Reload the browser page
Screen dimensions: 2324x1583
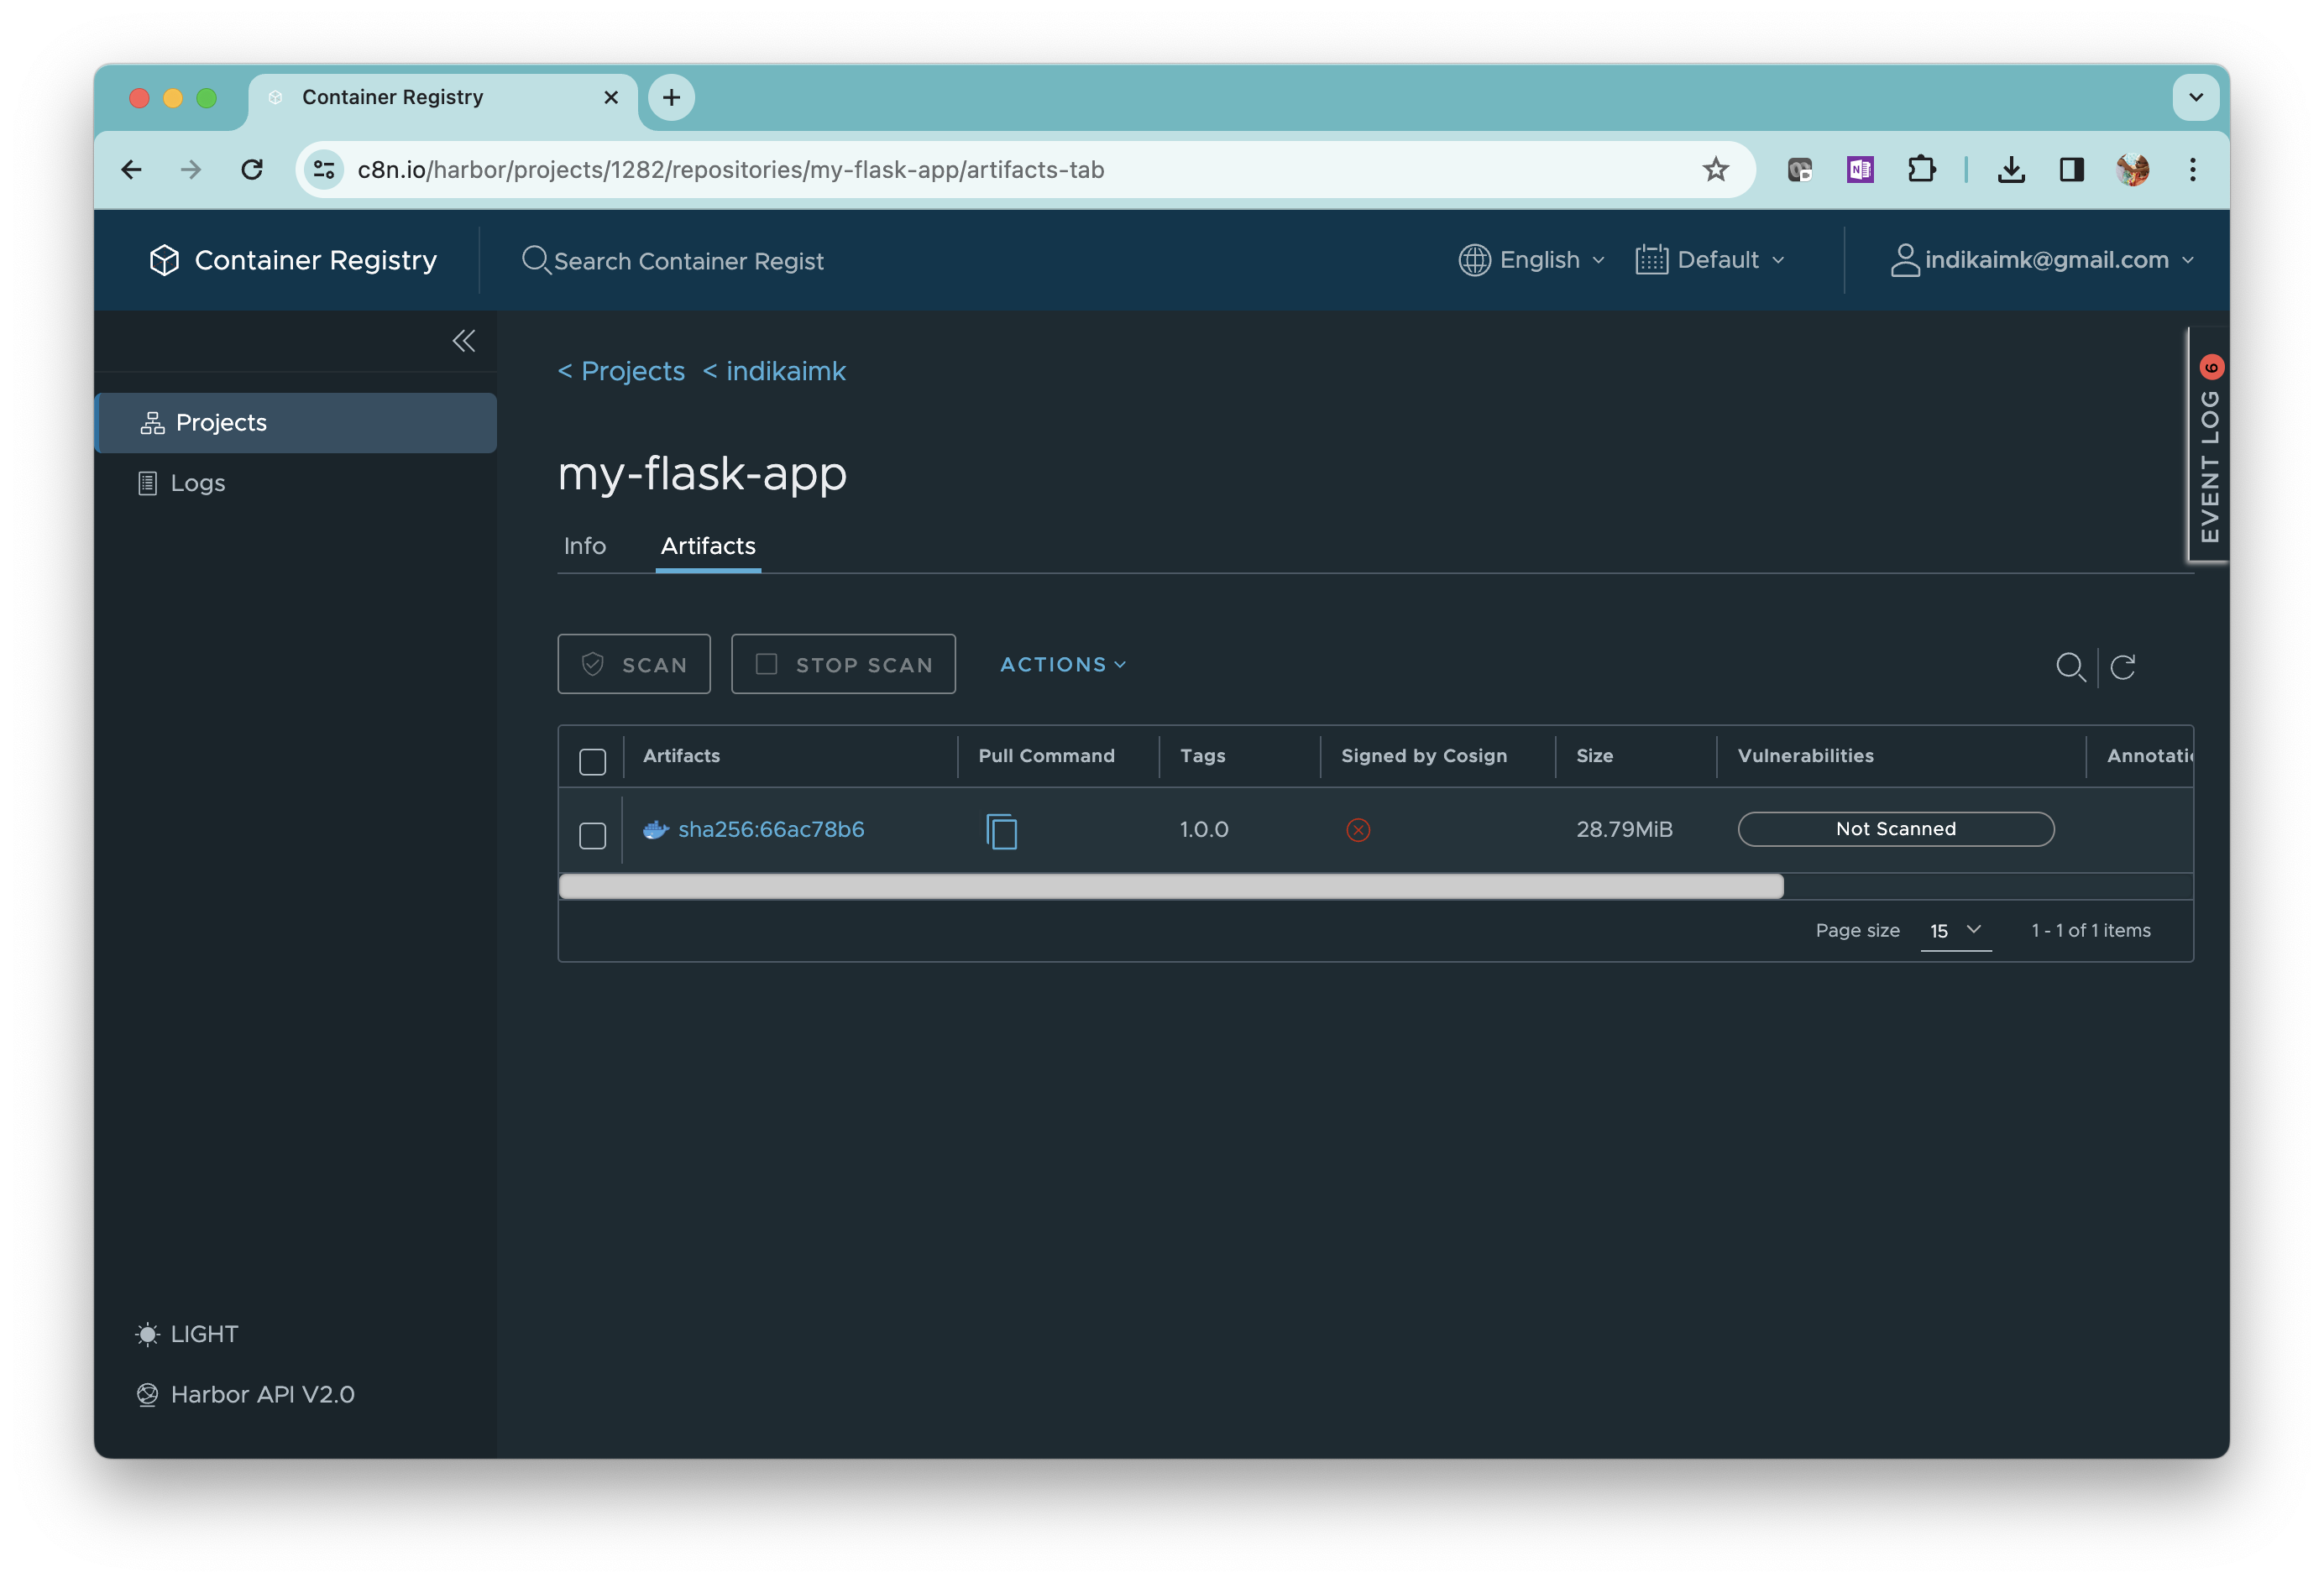click(x=252, y=170)
